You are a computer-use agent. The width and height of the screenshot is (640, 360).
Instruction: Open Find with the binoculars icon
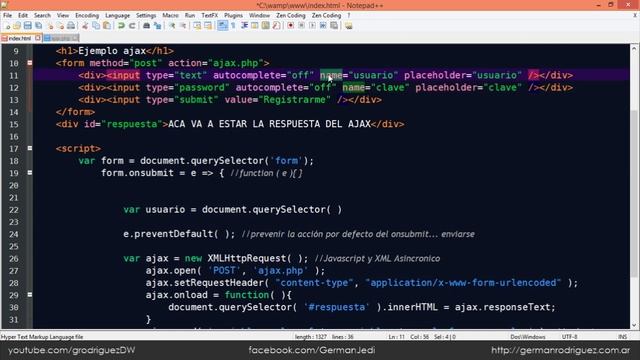click(x=146, y=26)
